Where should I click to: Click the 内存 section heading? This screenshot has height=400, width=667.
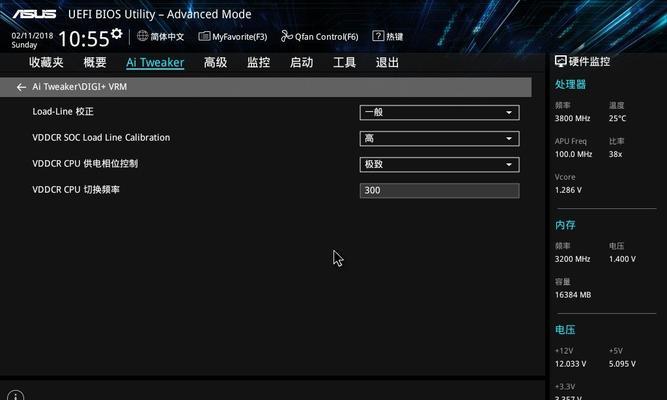click(565, 225)
